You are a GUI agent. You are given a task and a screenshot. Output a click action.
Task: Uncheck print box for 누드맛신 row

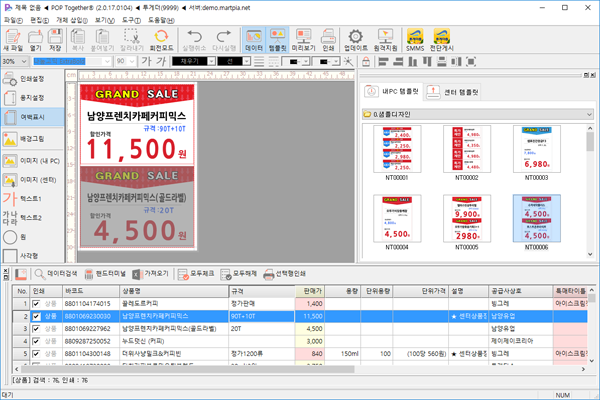(x=36, y=341)
